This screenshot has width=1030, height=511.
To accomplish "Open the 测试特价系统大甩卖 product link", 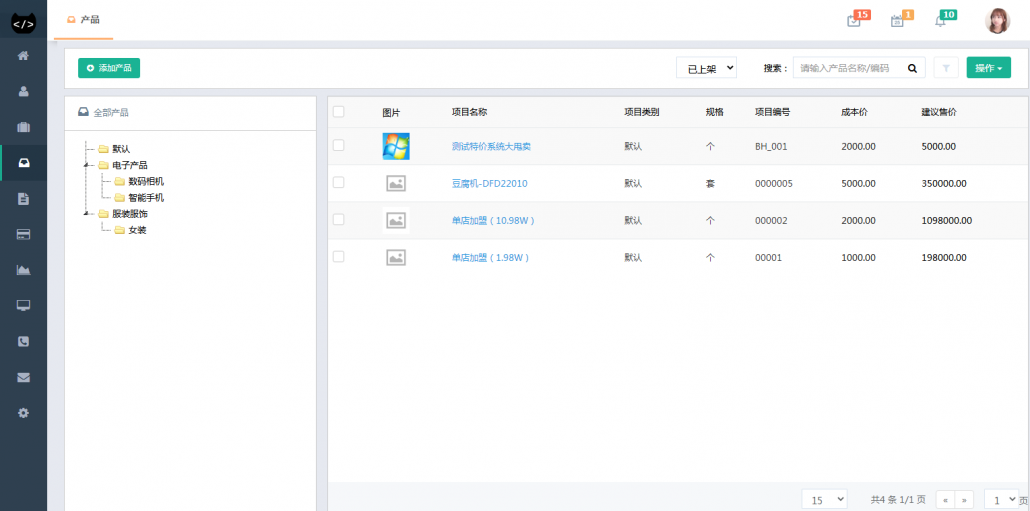I will click(x=491, y=146).
